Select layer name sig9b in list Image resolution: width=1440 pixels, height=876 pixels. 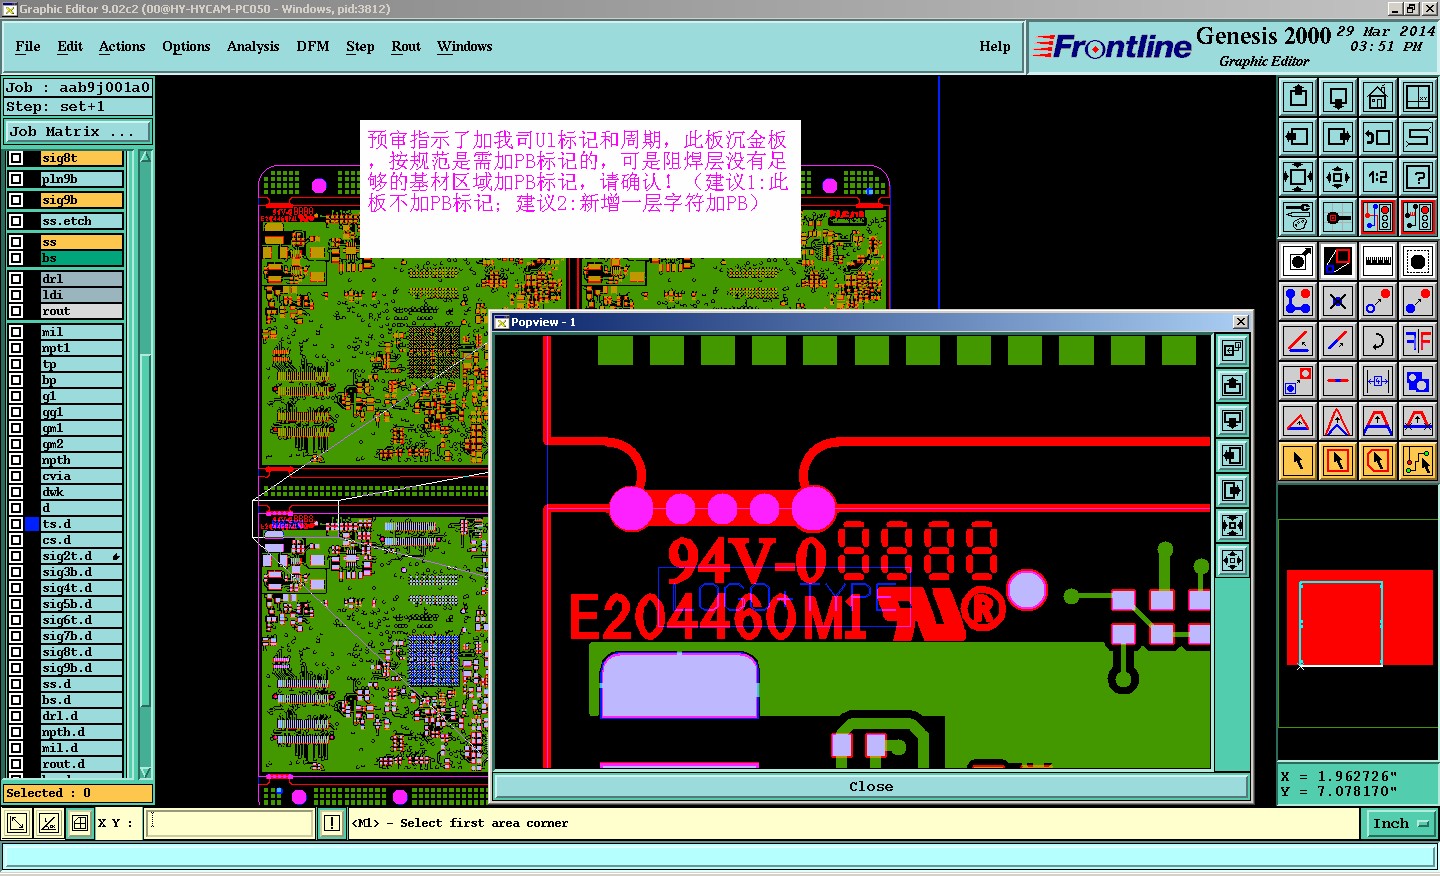pos(81,200)
